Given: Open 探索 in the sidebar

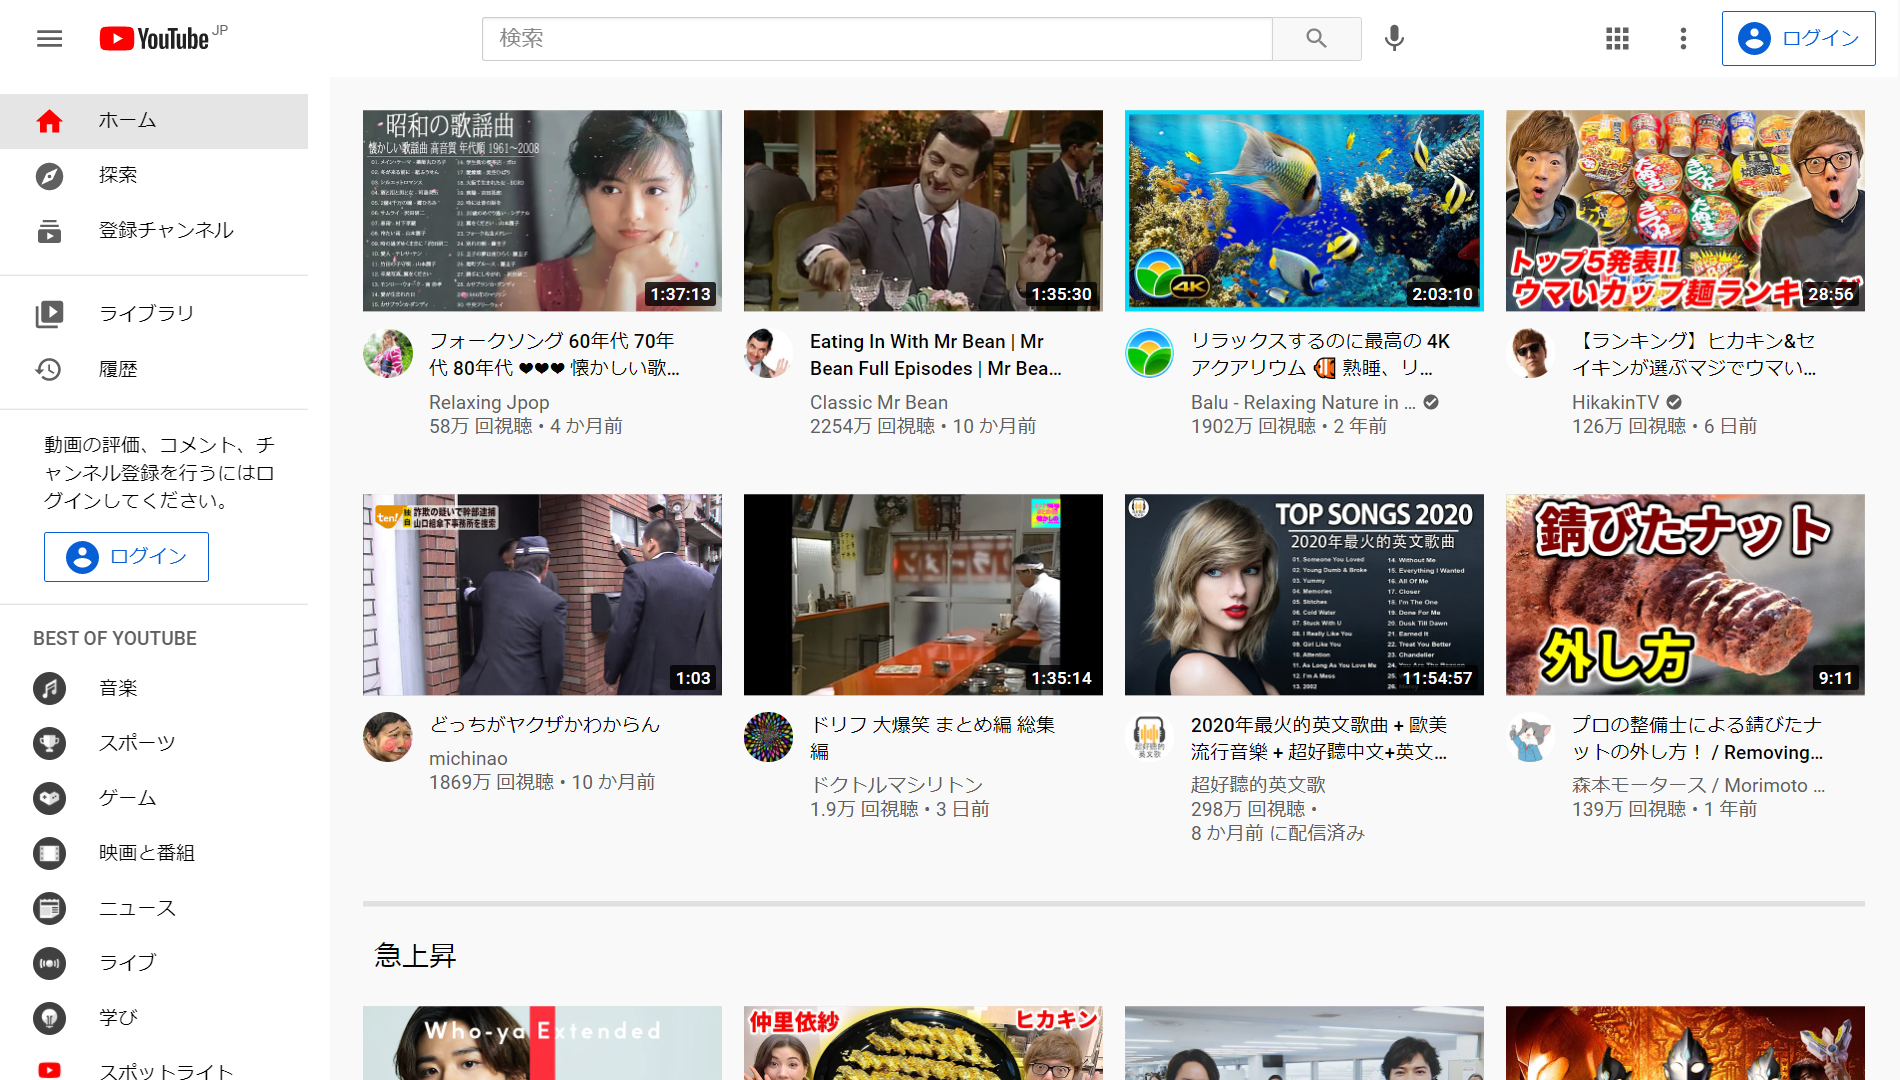Looking at the screenshot, I should [154, 176].
